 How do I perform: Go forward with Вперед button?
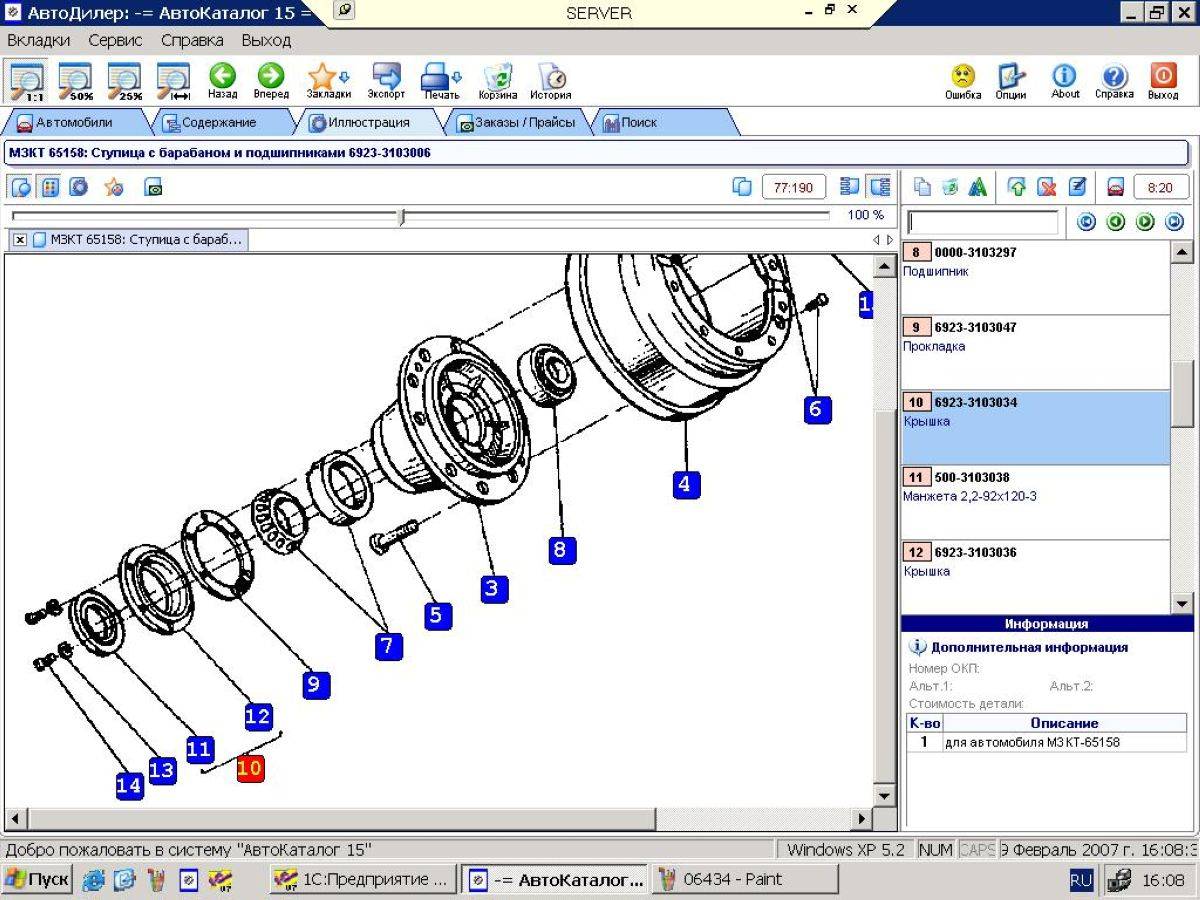tap(271, 81)
